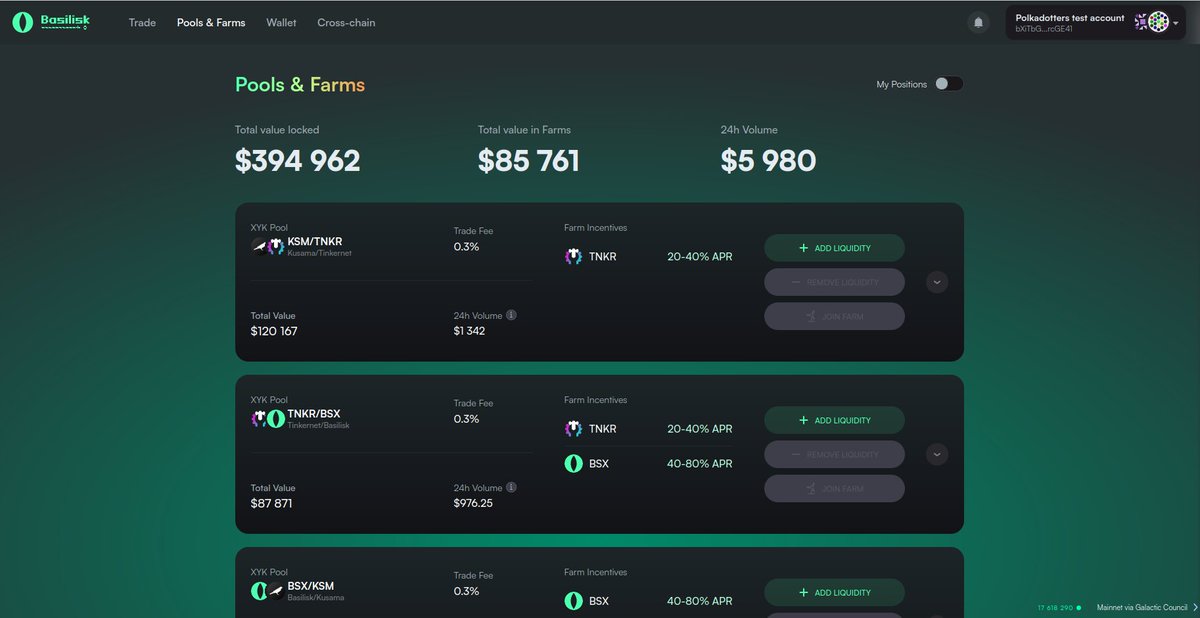Open the Pools & Farms tab
This screenshot has width=1200, height=618.
coord(211,22)
